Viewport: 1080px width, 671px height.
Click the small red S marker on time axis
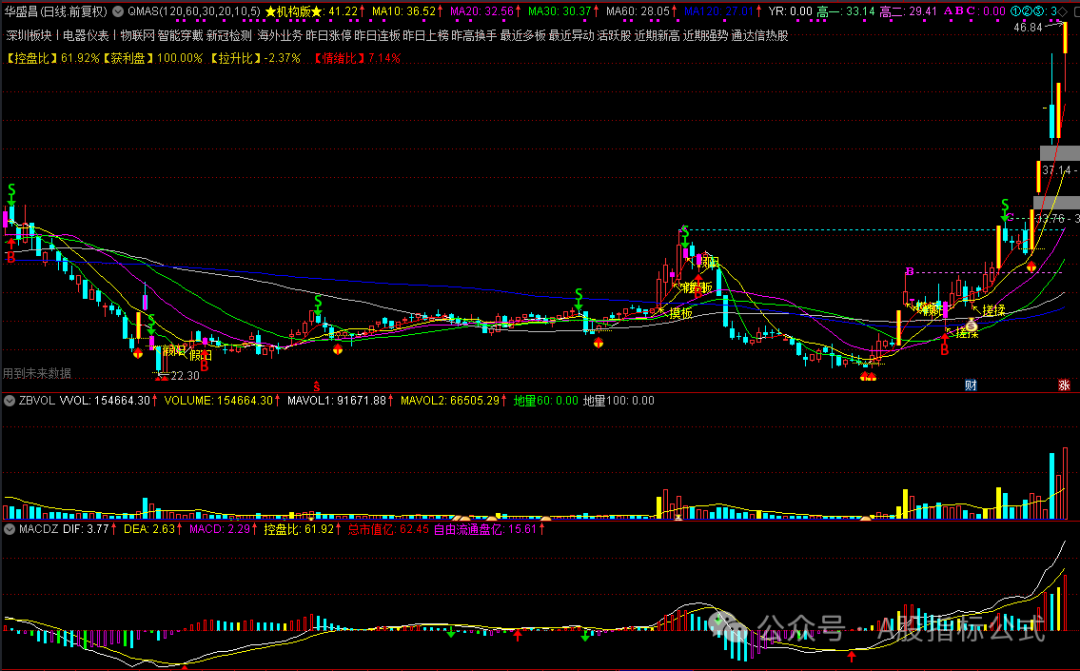(x=317, y=386)
